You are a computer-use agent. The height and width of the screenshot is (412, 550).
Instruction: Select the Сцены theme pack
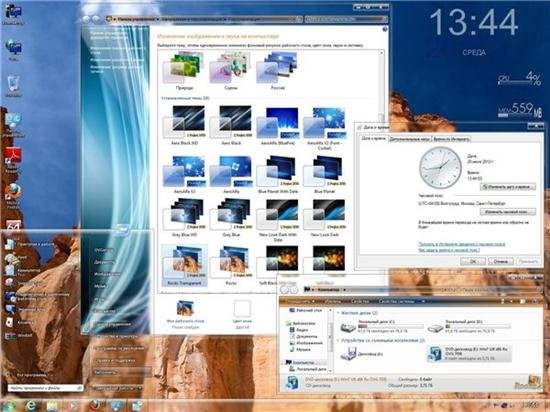pos(230,71)
